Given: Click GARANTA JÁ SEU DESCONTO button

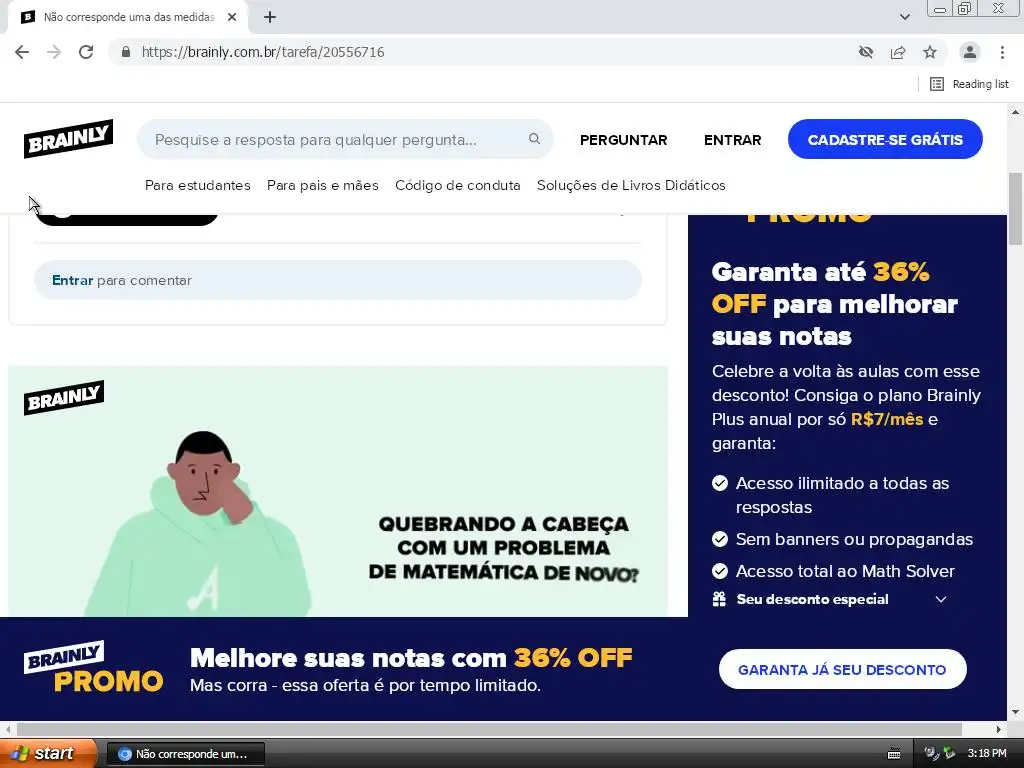Looking at the screenshot, I should [842, 669].
